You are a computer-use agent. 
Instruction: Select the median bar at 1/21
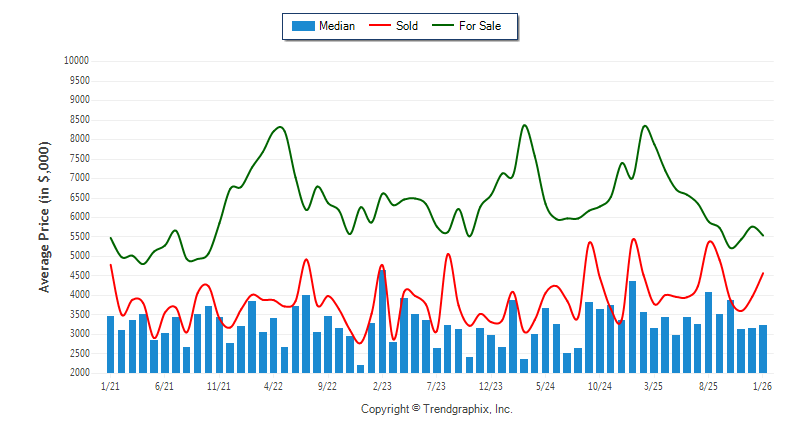coord(110,344)
